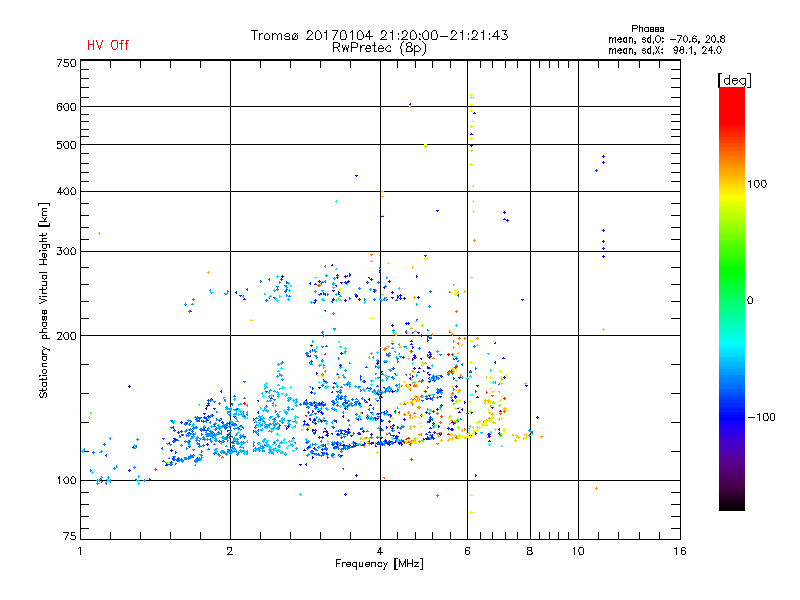Click the 'Phases' header text
The height and width of the screenshot is (600, 800).
tap(647, 29)
